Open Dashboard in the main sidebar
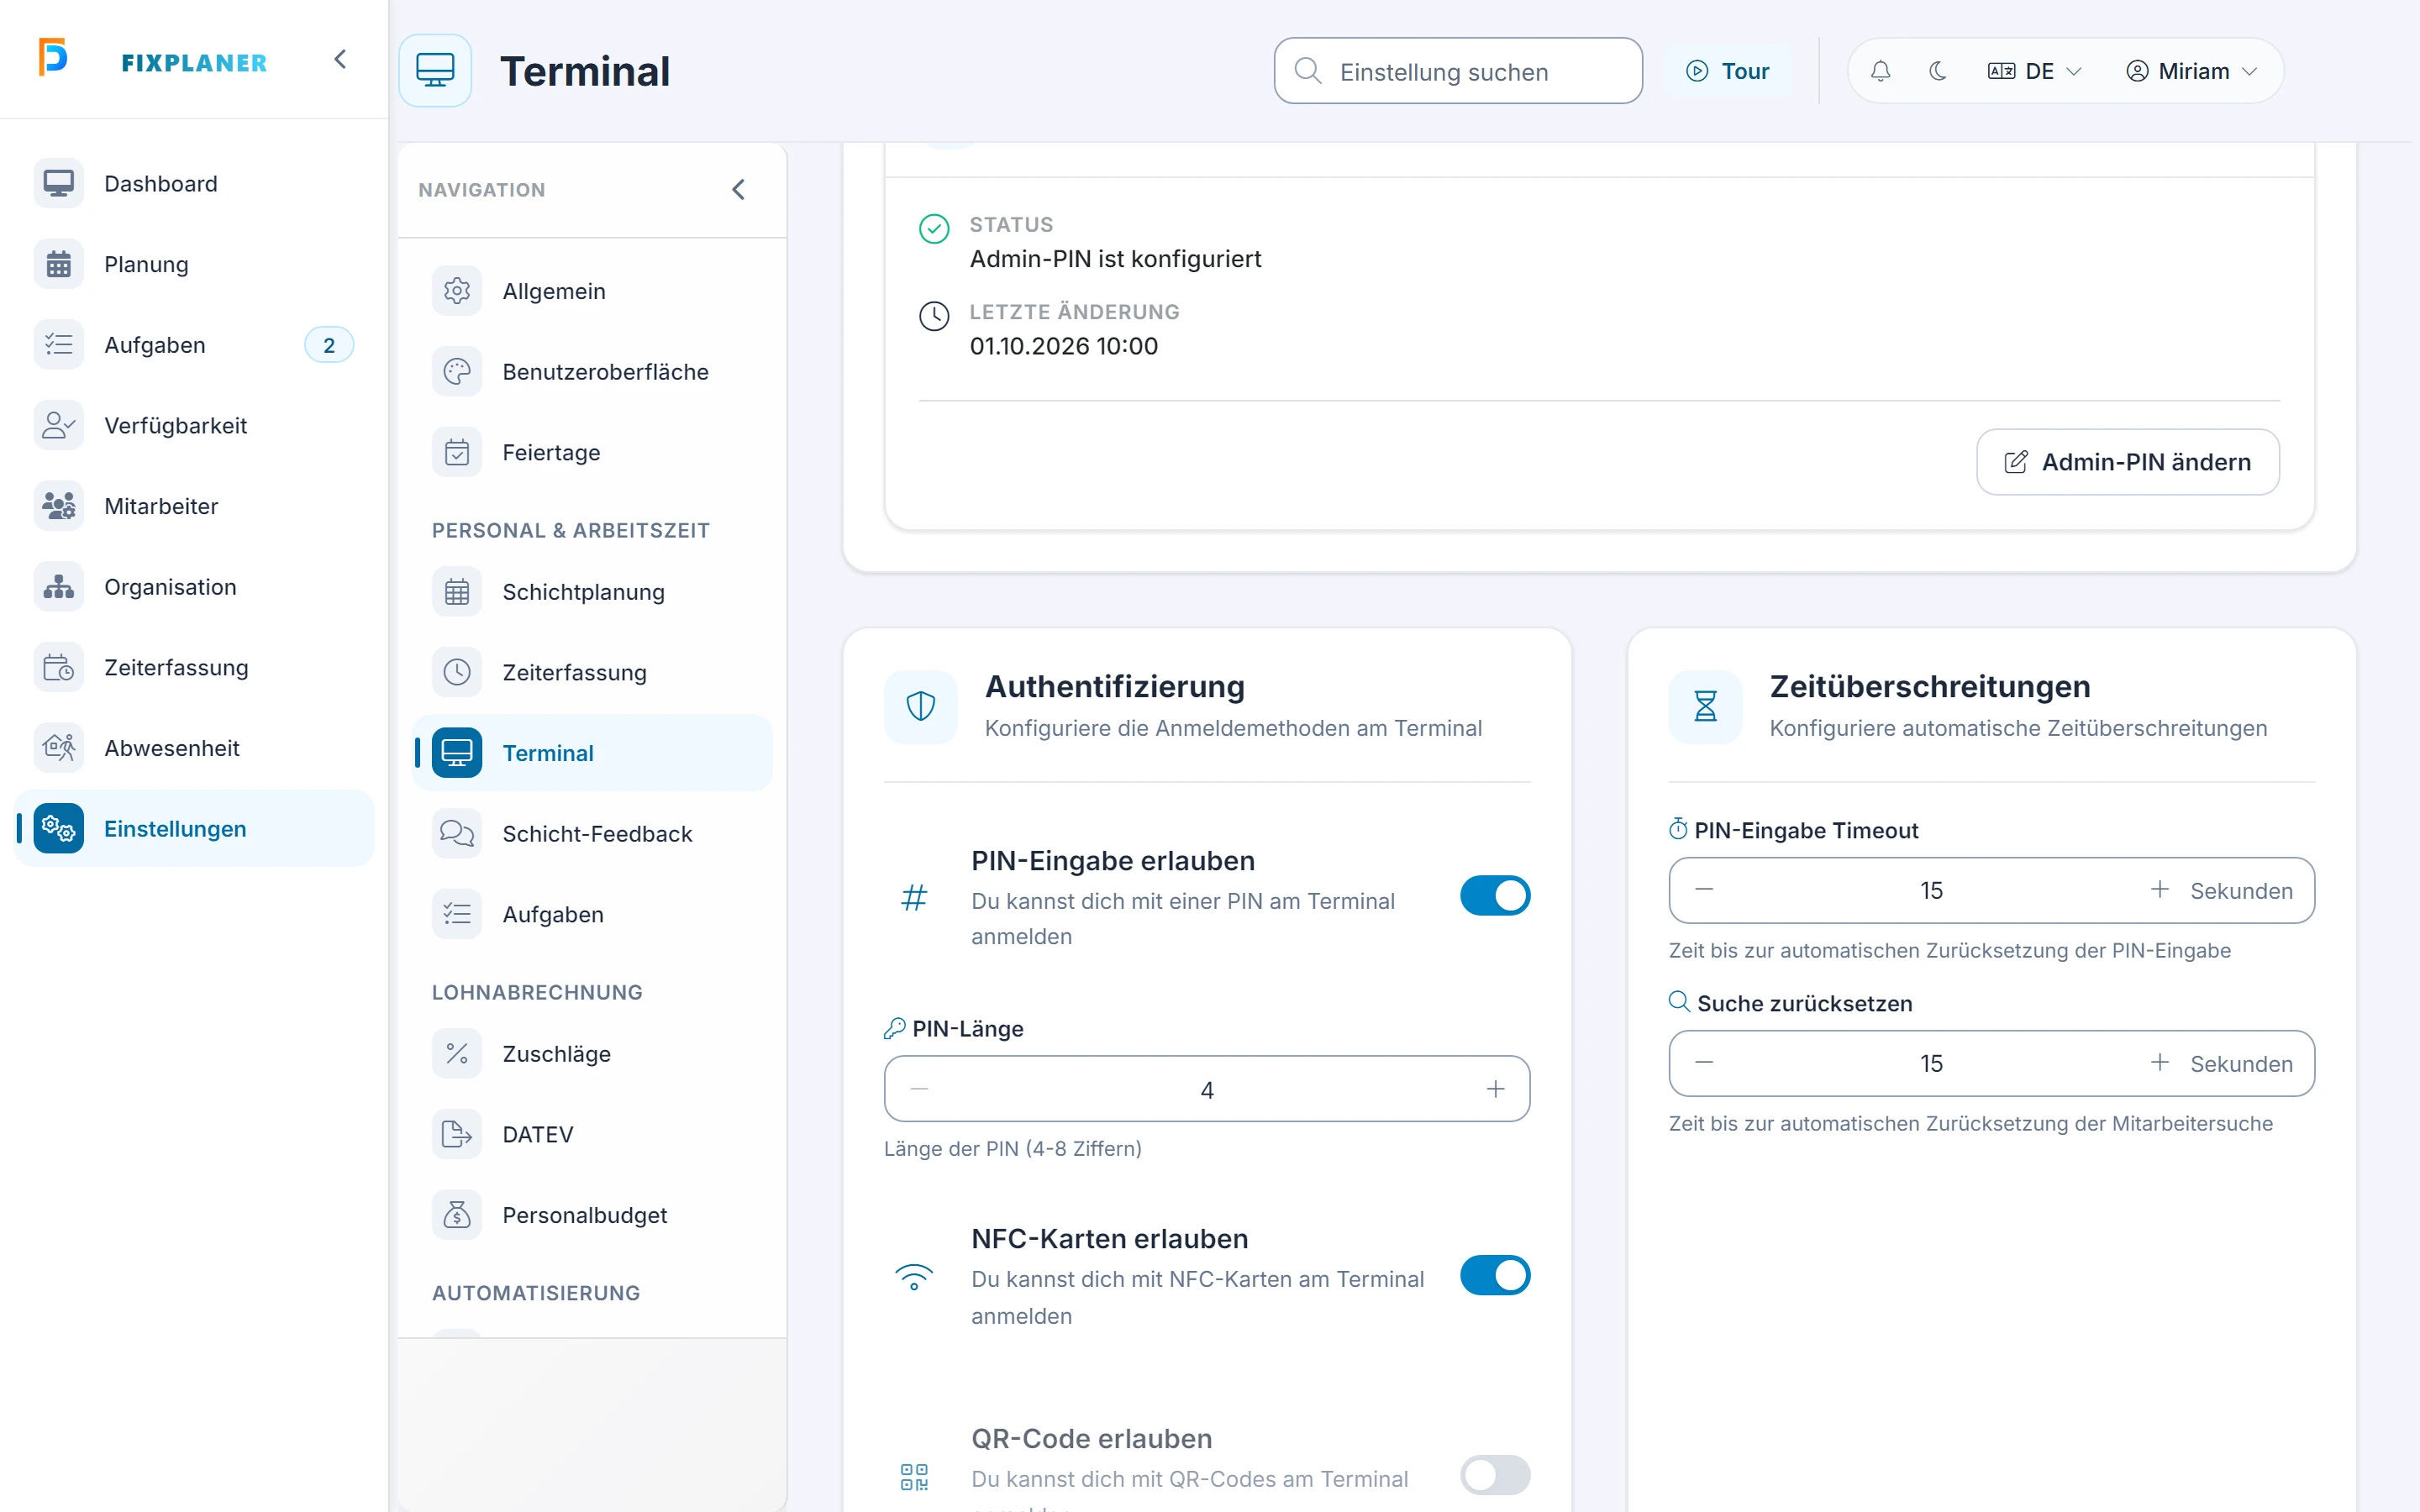 194,184
